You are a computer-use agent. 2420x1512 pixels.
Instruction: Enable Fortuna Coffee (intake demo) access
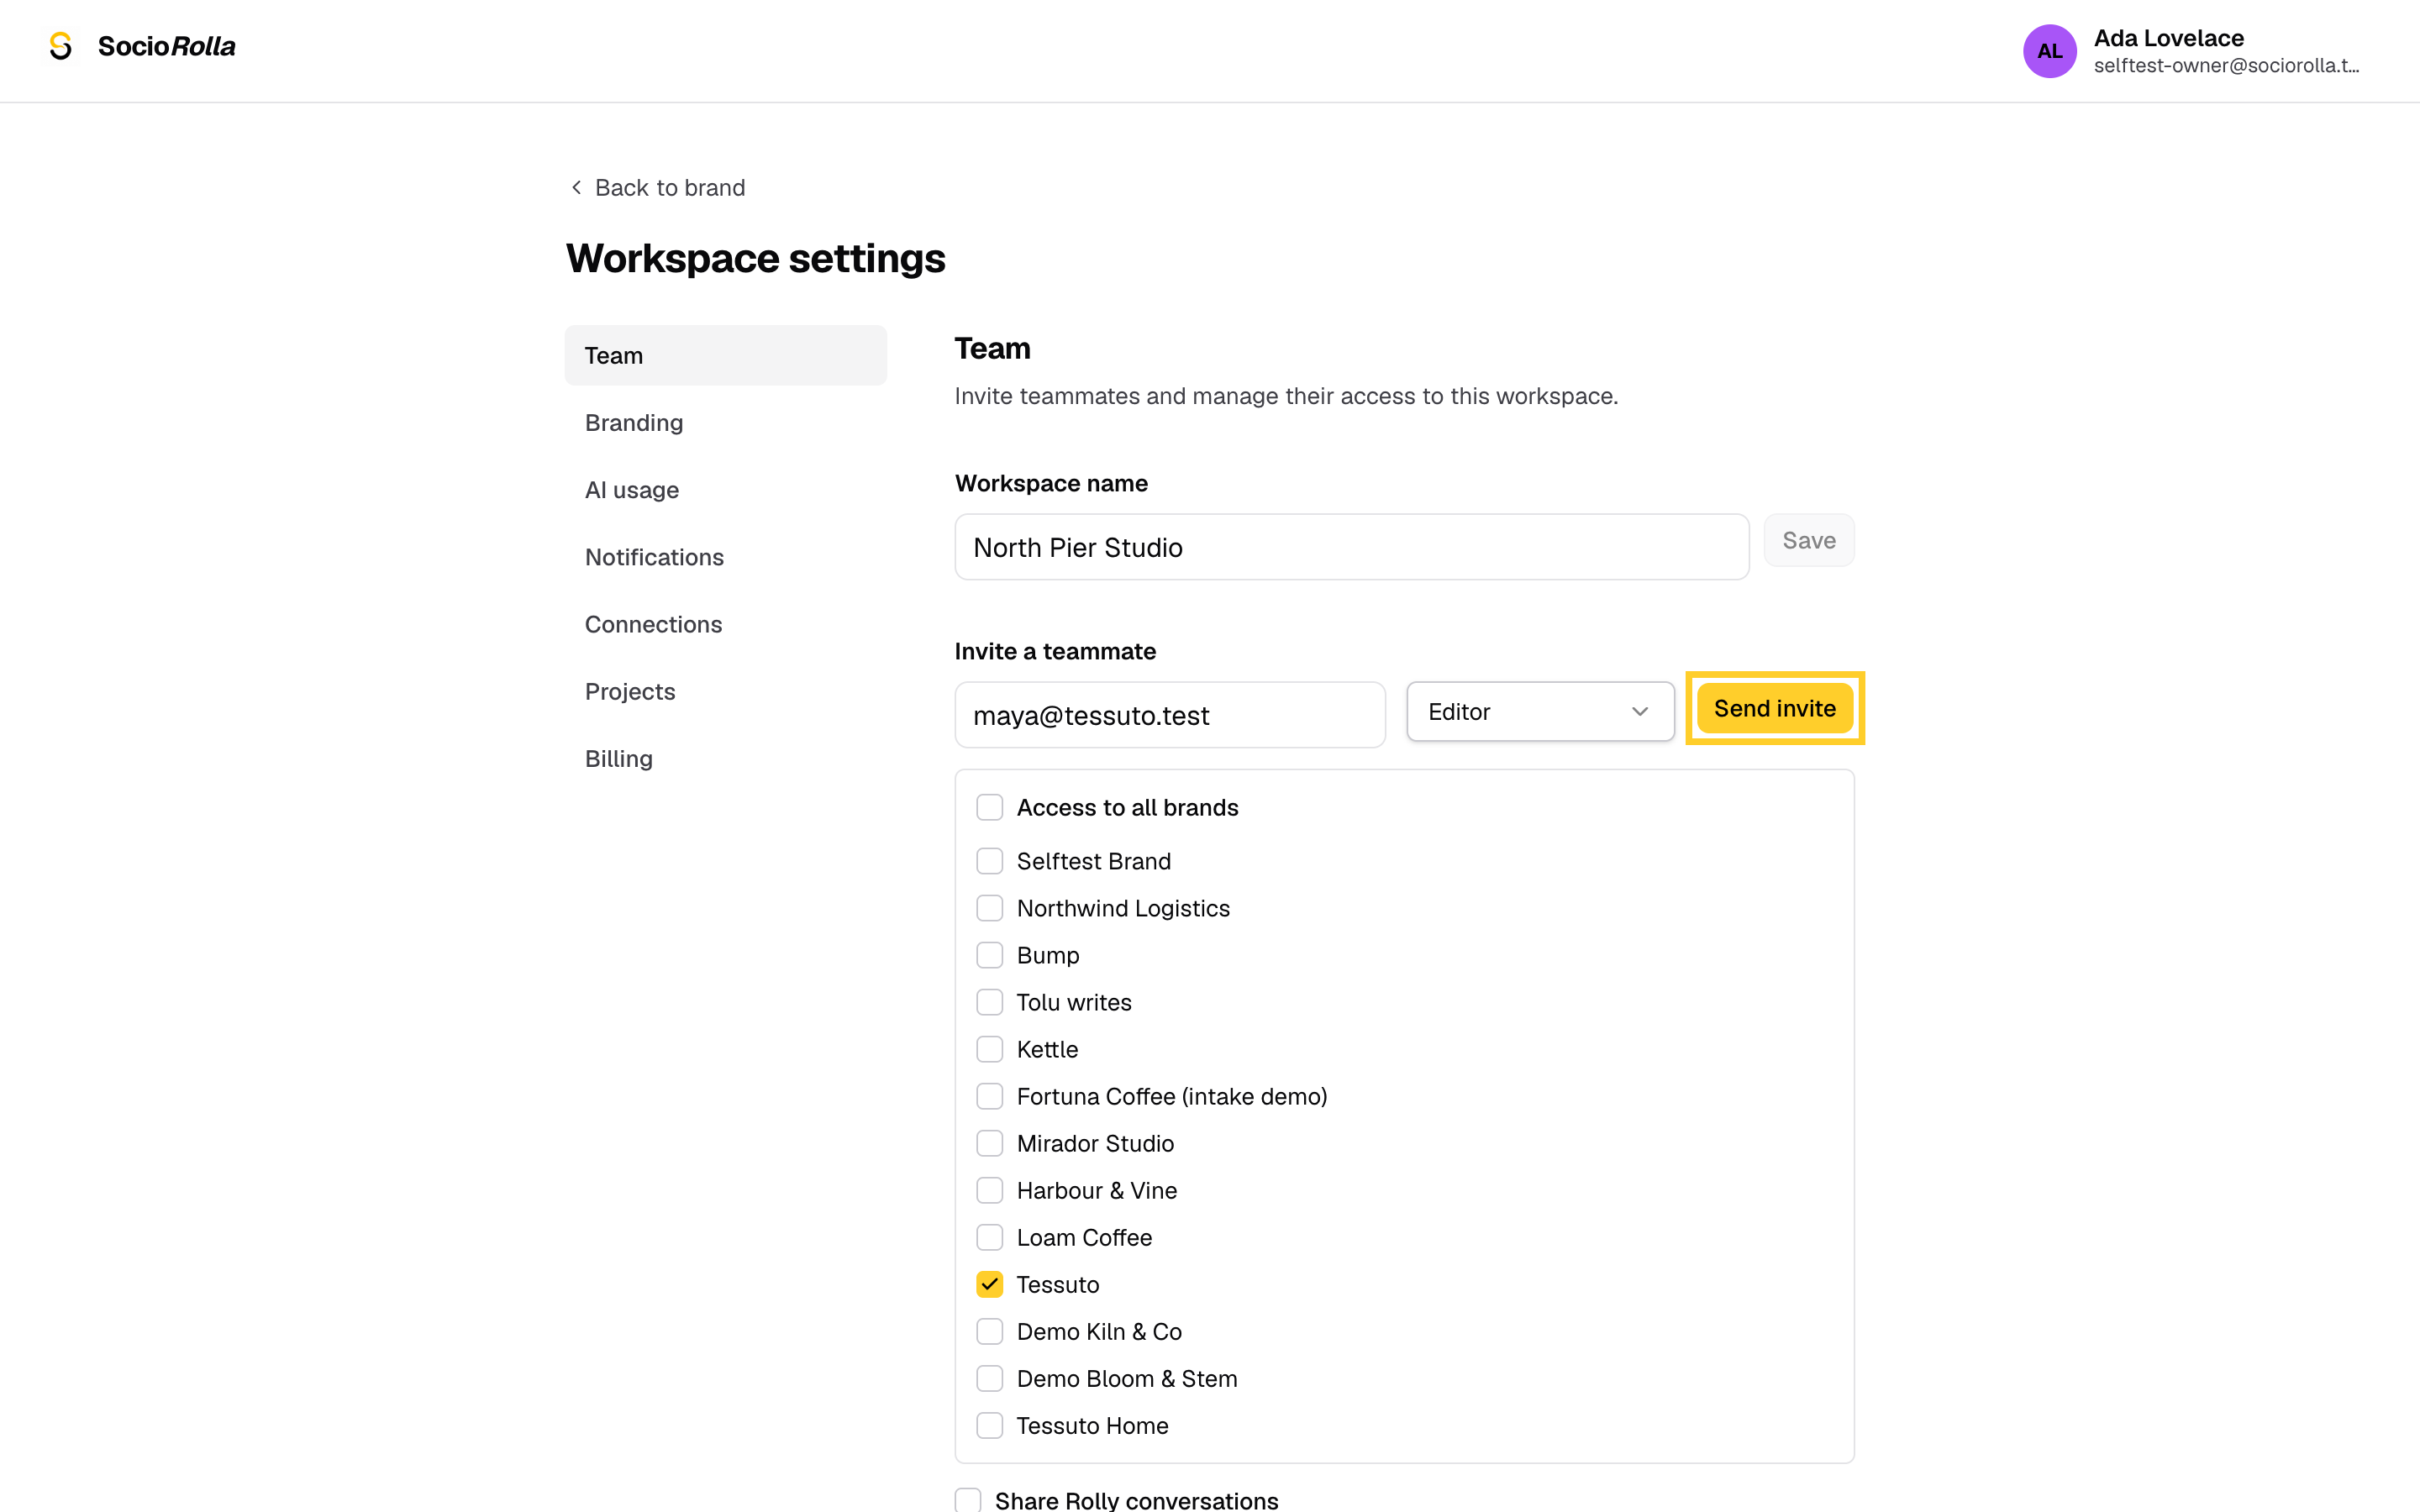pos(989,1096)
